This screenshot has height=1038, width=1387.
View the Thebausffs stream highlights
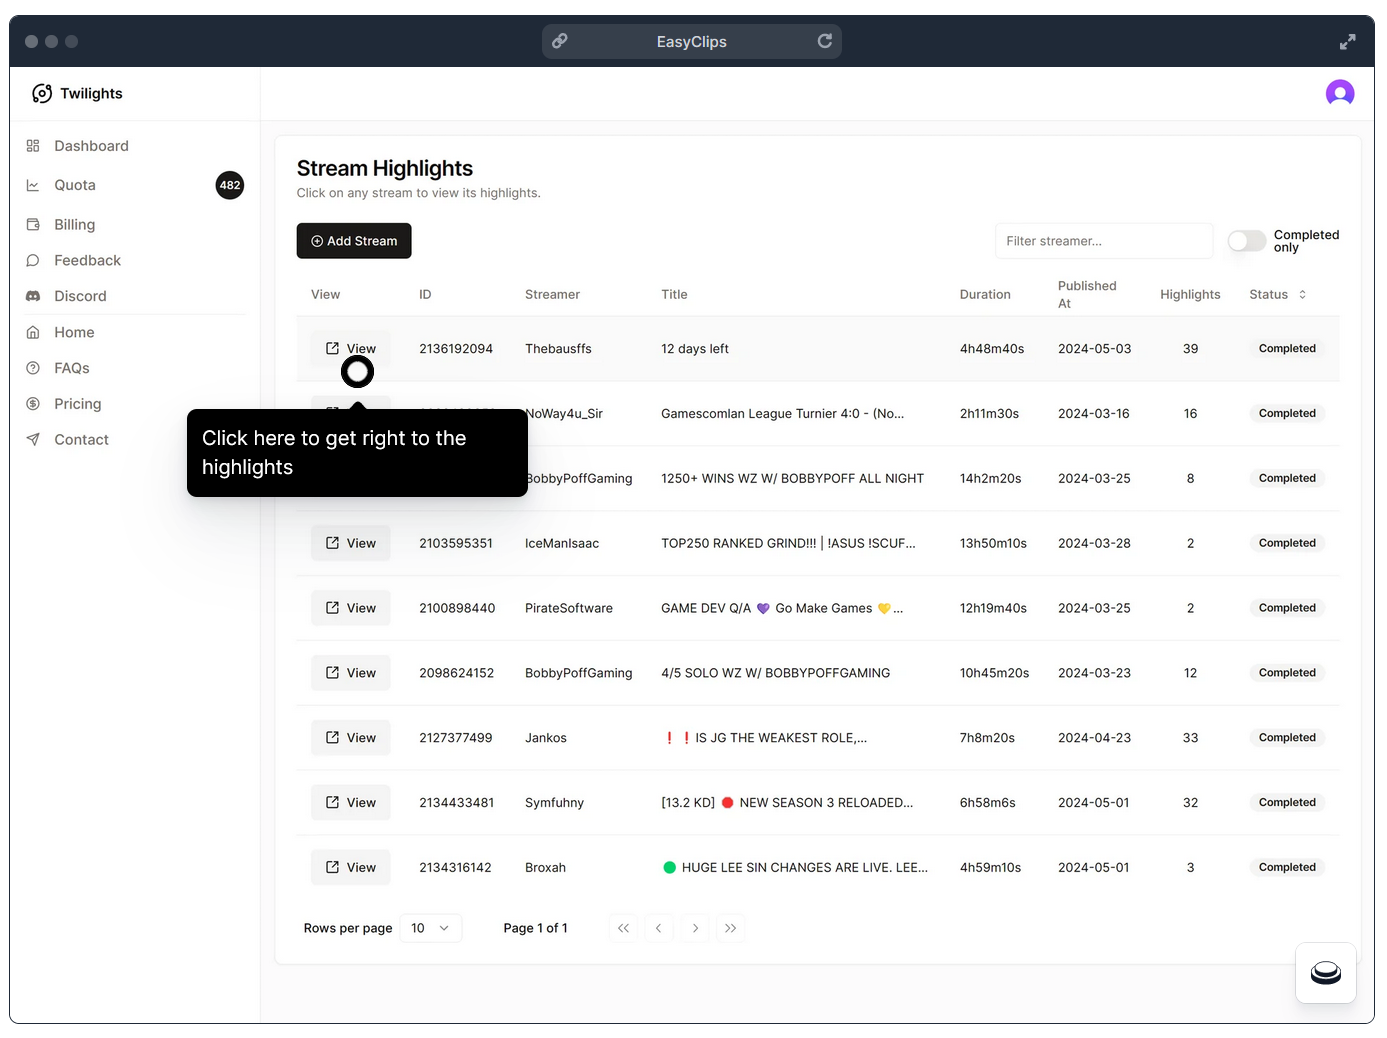coord(351,349)
